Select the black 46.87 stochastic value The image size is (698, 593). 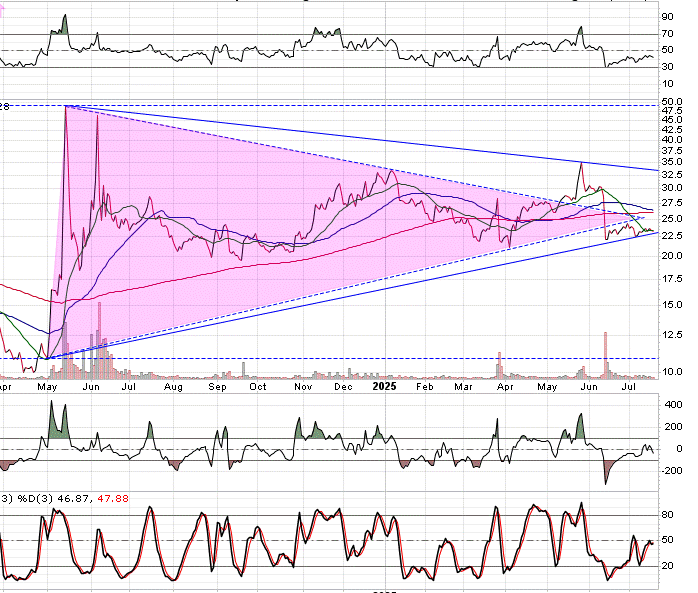point(73,499)
